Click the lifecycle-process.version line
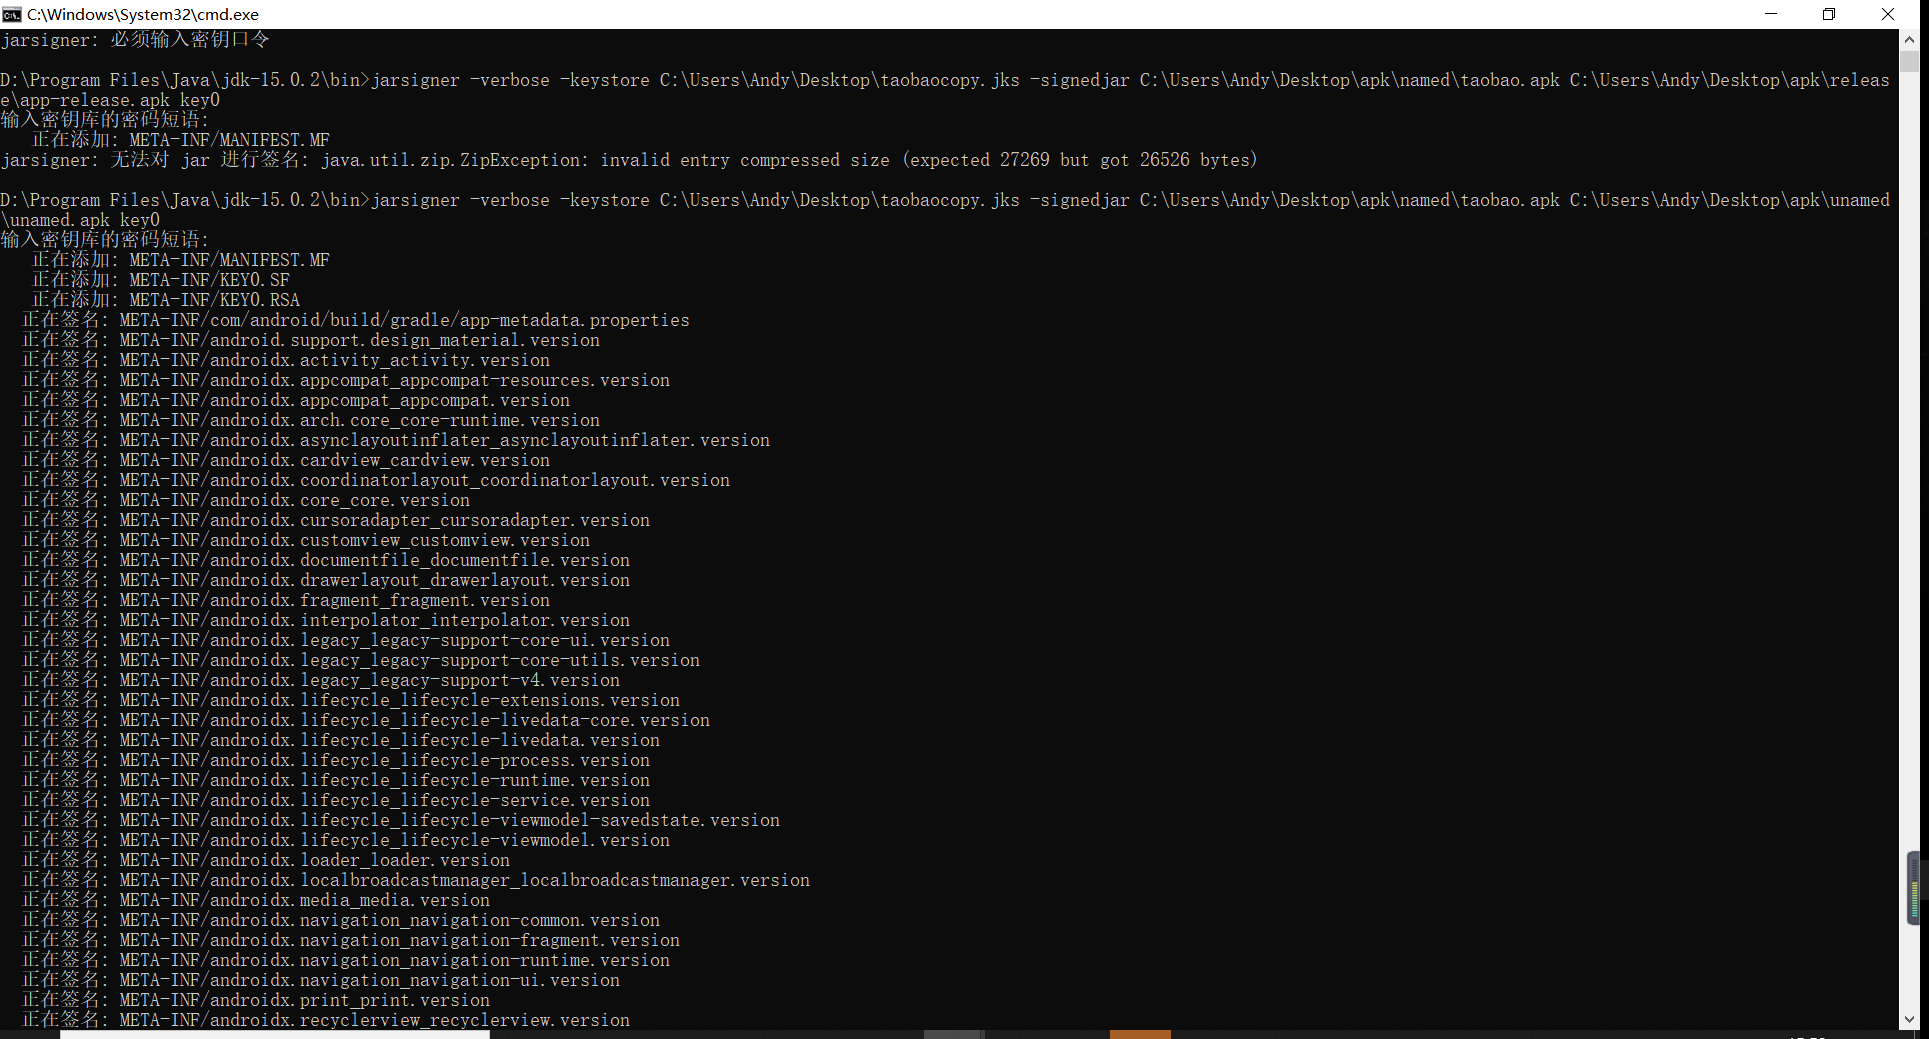 click(x=336, y=760)
